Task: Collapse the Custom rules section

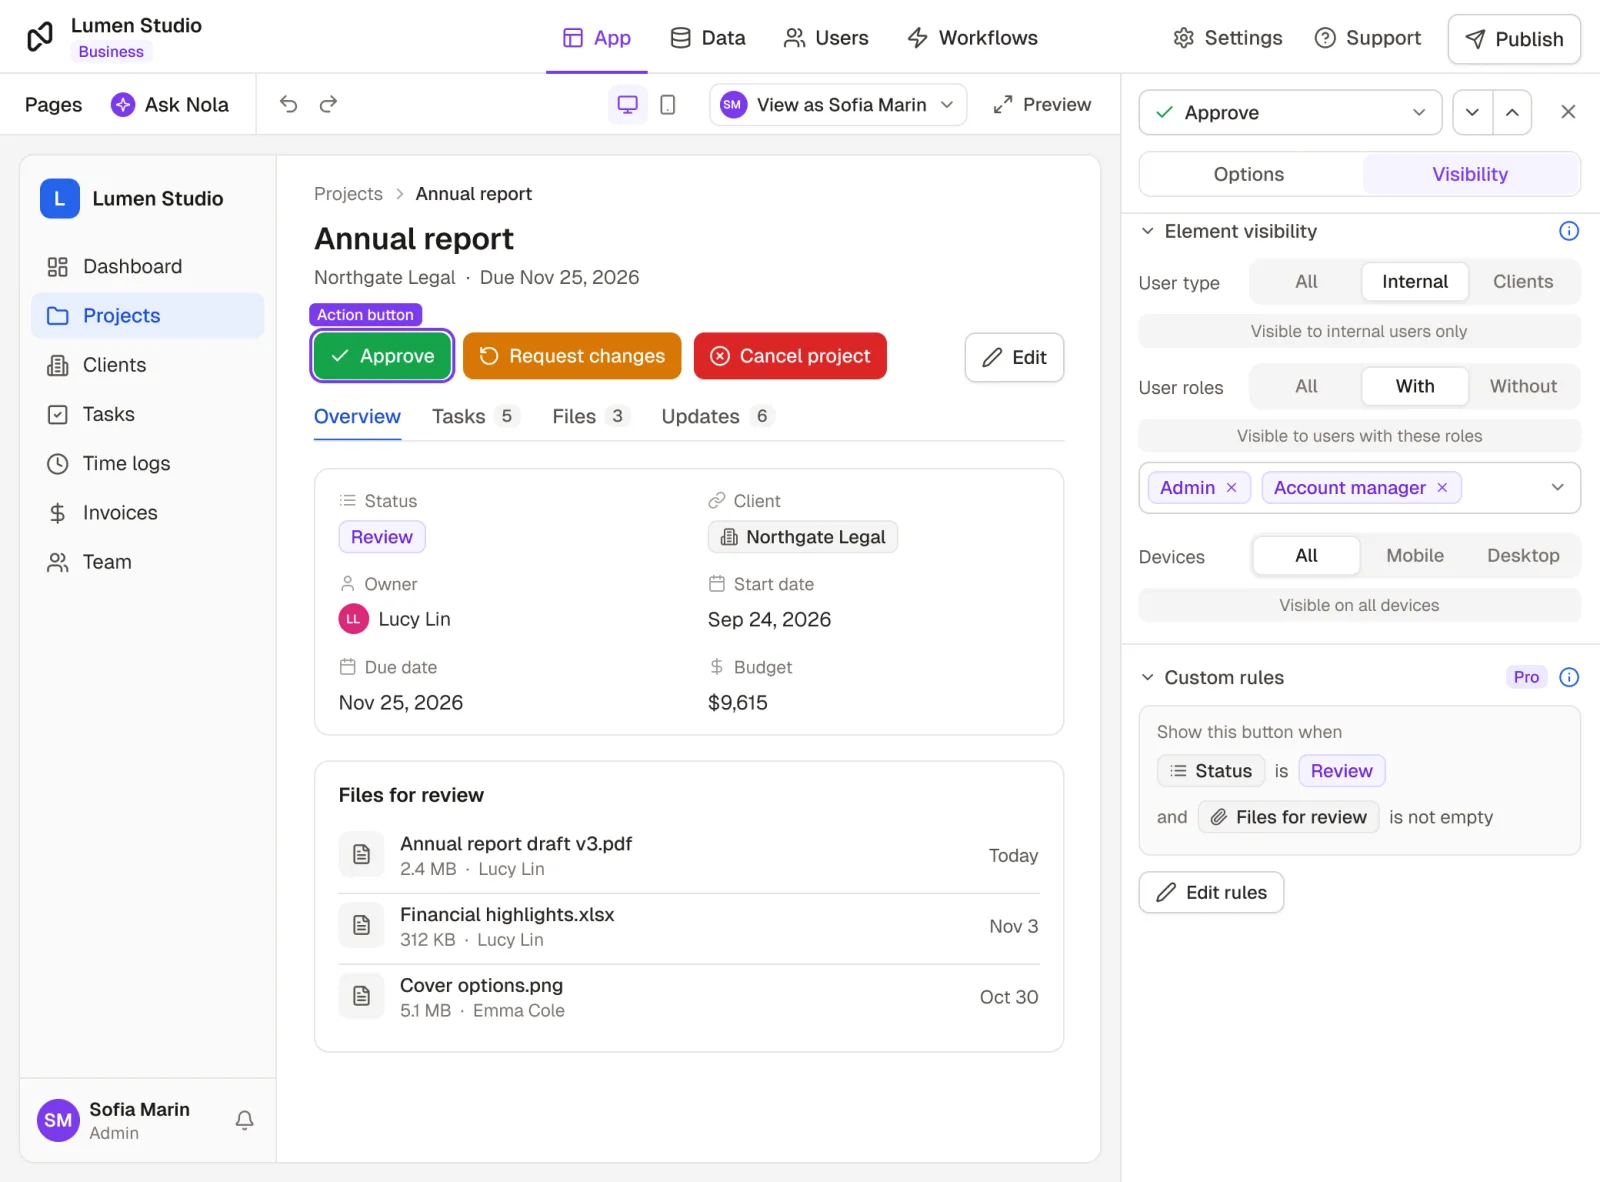Action: pyautogui.click(x=1147, y=677)
